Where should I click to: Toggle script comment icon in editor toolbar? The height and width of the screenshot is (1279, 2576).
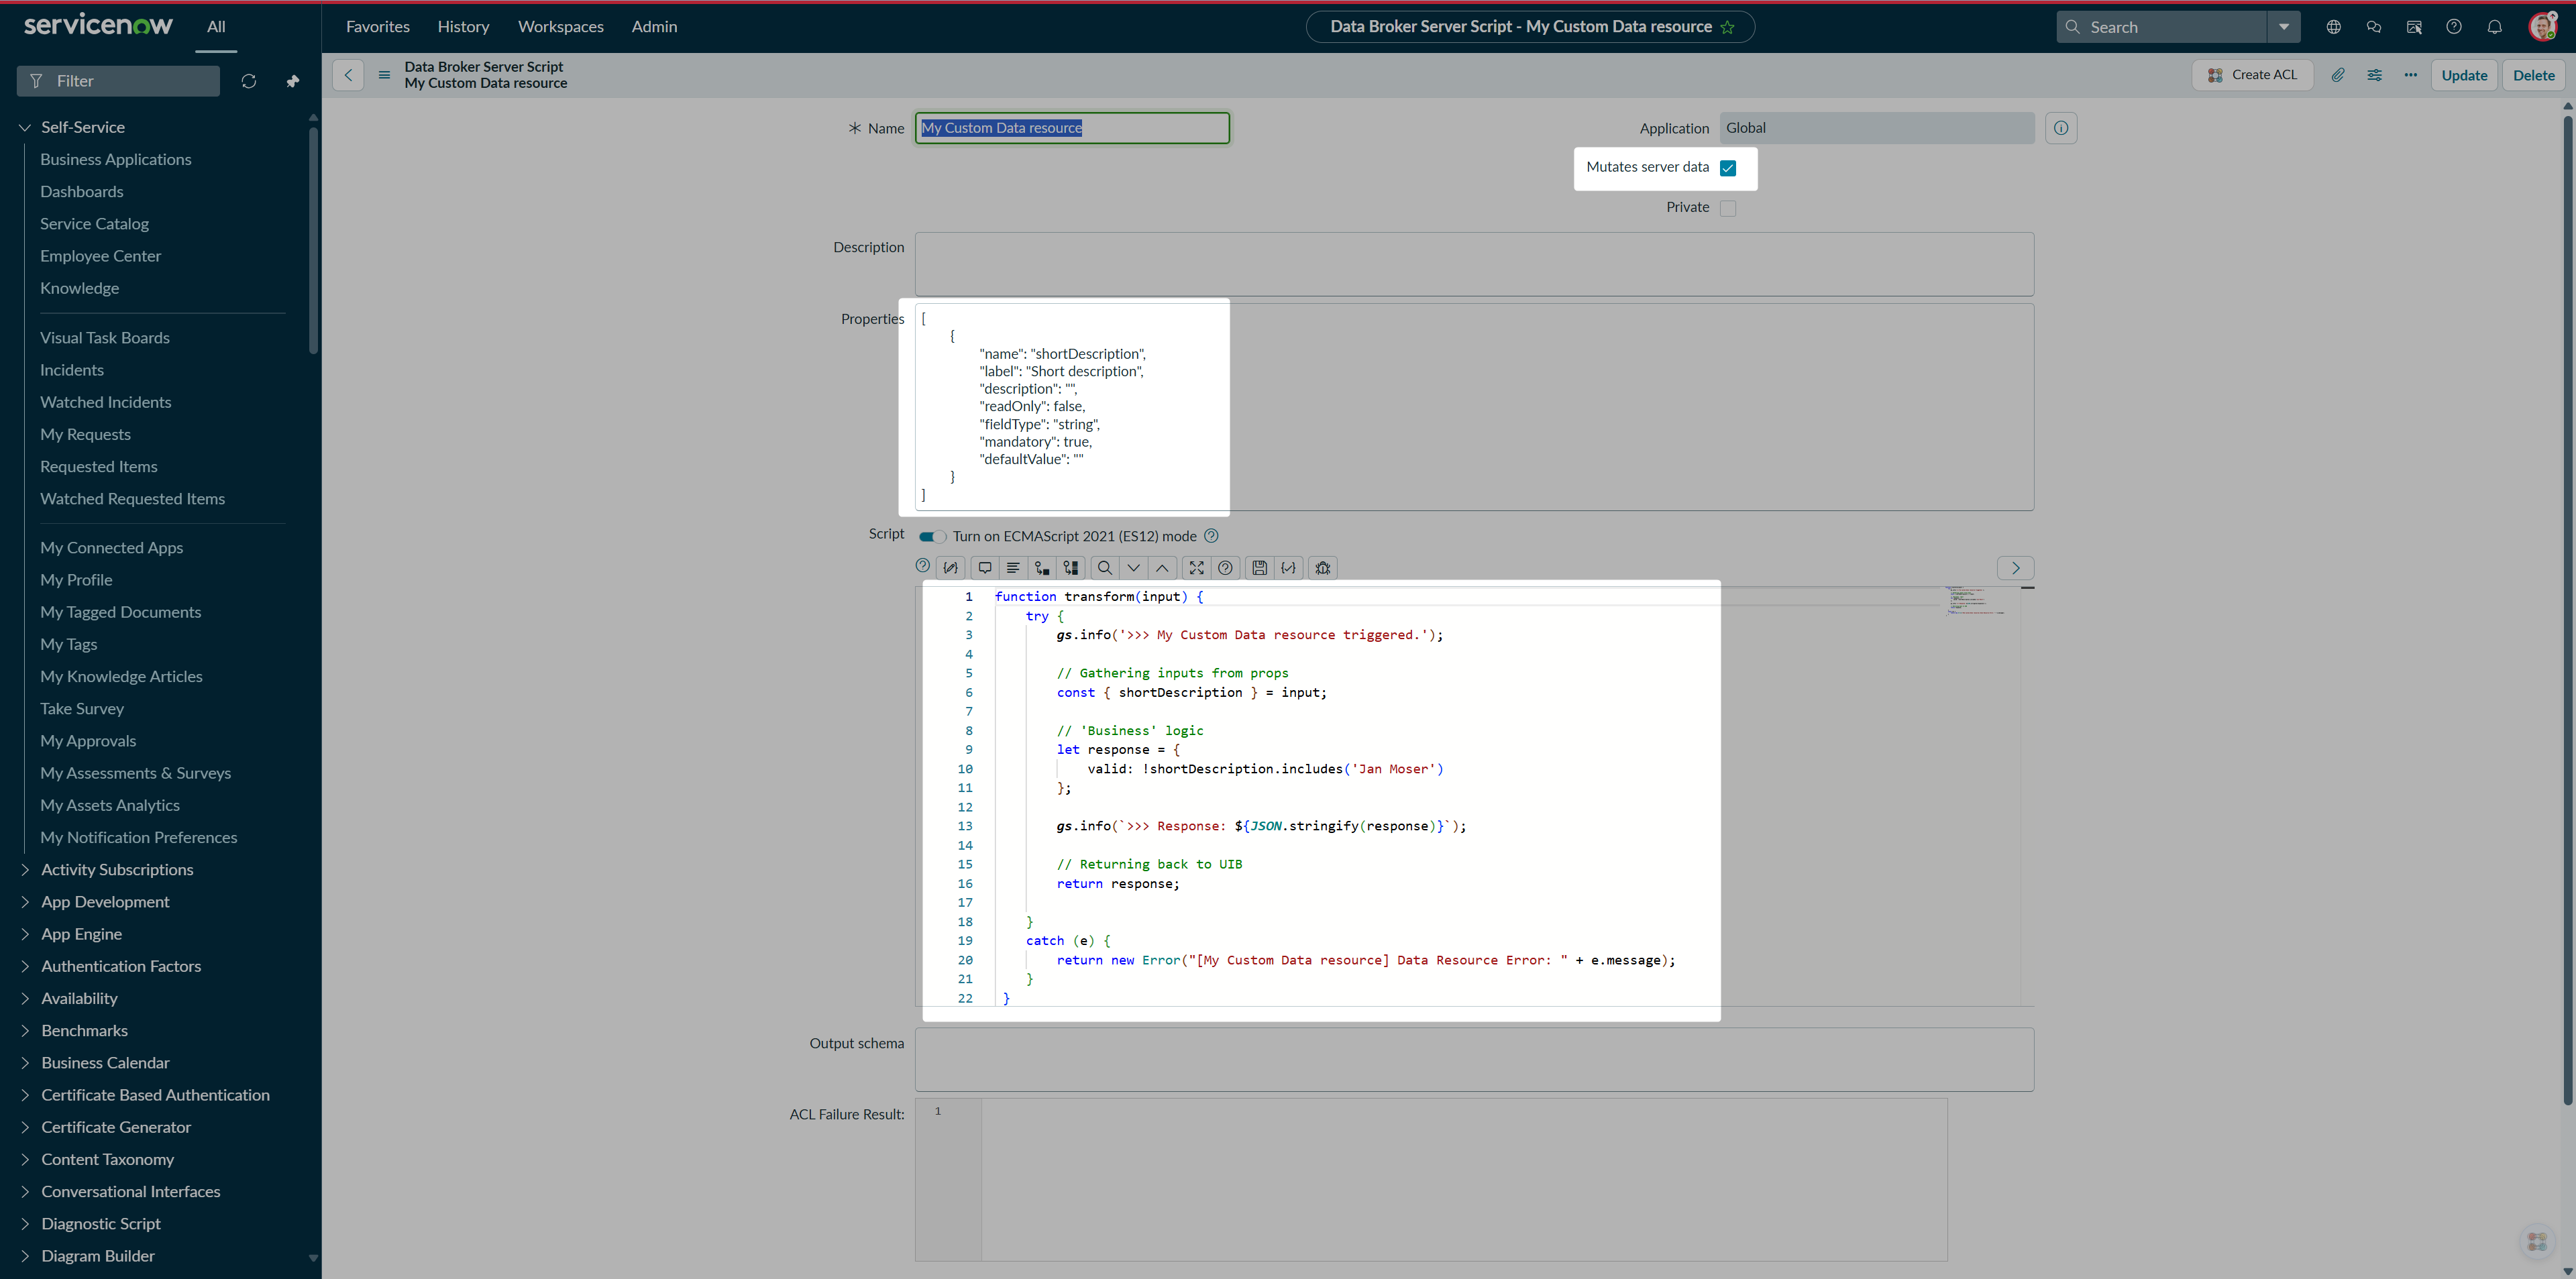point(984,568)
